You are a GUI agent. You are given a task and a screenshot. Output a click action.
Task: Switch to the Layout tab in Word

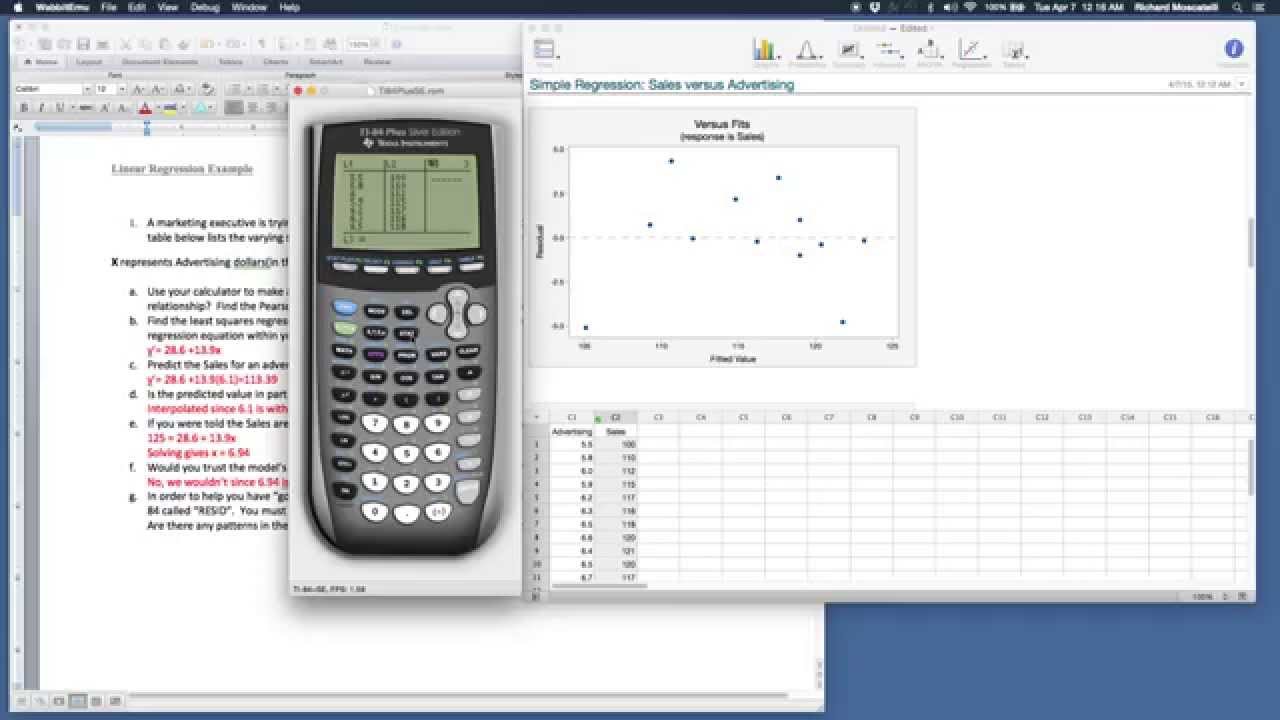89,61
